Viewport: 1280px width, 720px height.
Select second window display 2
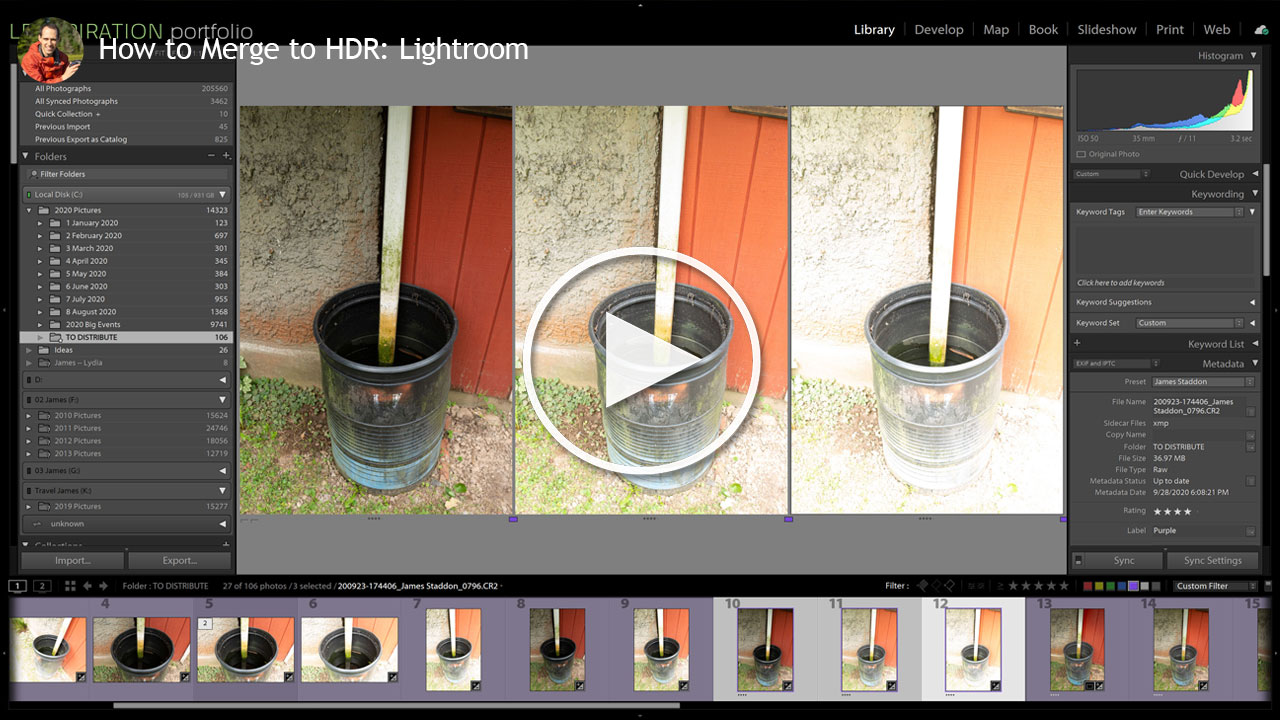[x=42, y=586]
